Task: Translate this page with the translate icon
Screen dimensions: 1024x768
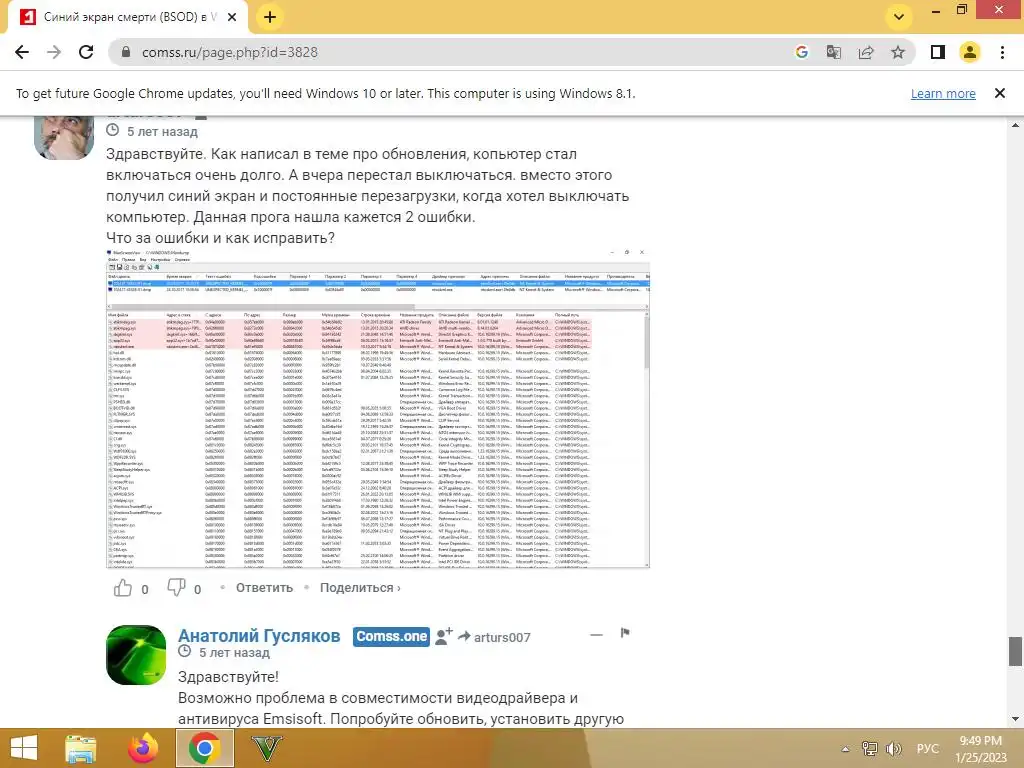Action: point(833,52)
